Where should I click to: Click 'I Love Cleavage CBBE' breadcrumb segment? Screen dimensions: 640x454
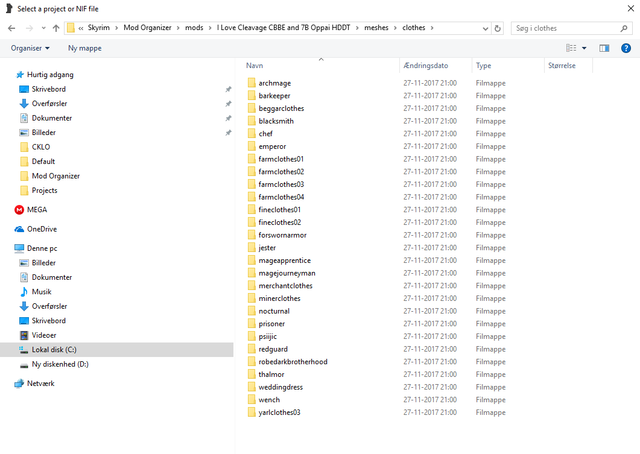(x=283, y=28)
